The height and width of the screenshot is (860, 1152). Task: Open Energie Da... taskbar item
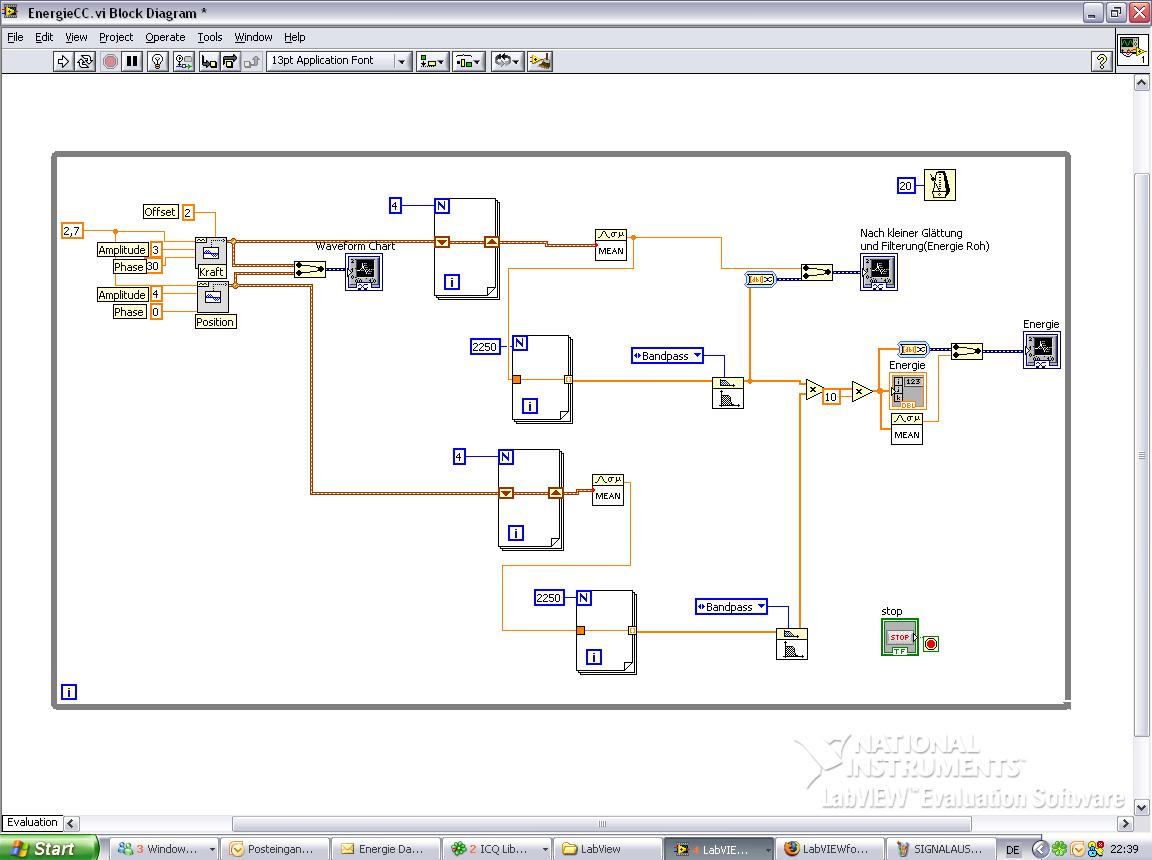click(x=385, y=849)
